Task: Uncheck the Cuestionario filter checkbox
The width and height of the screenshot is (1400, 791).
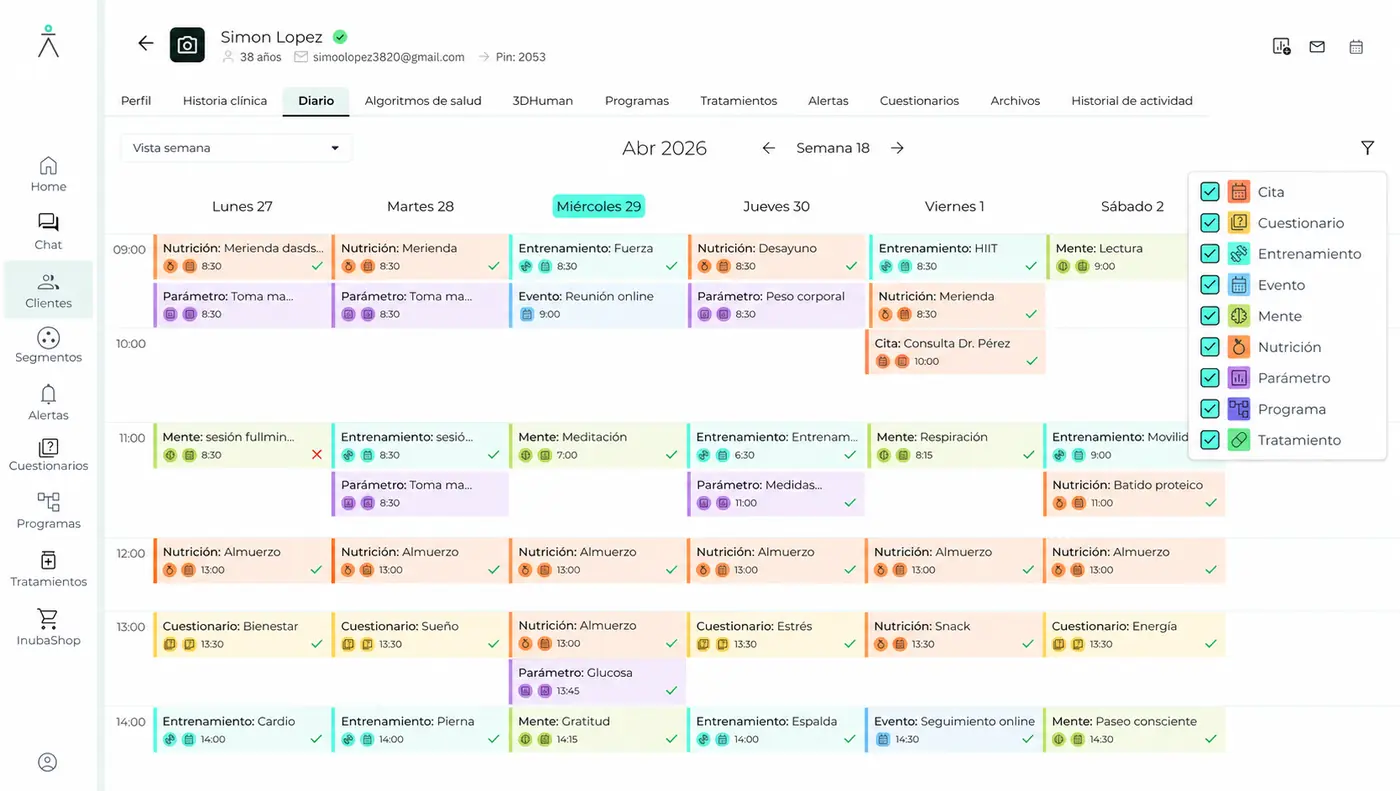Action: pyautogui.click(x=1210, y=223)
